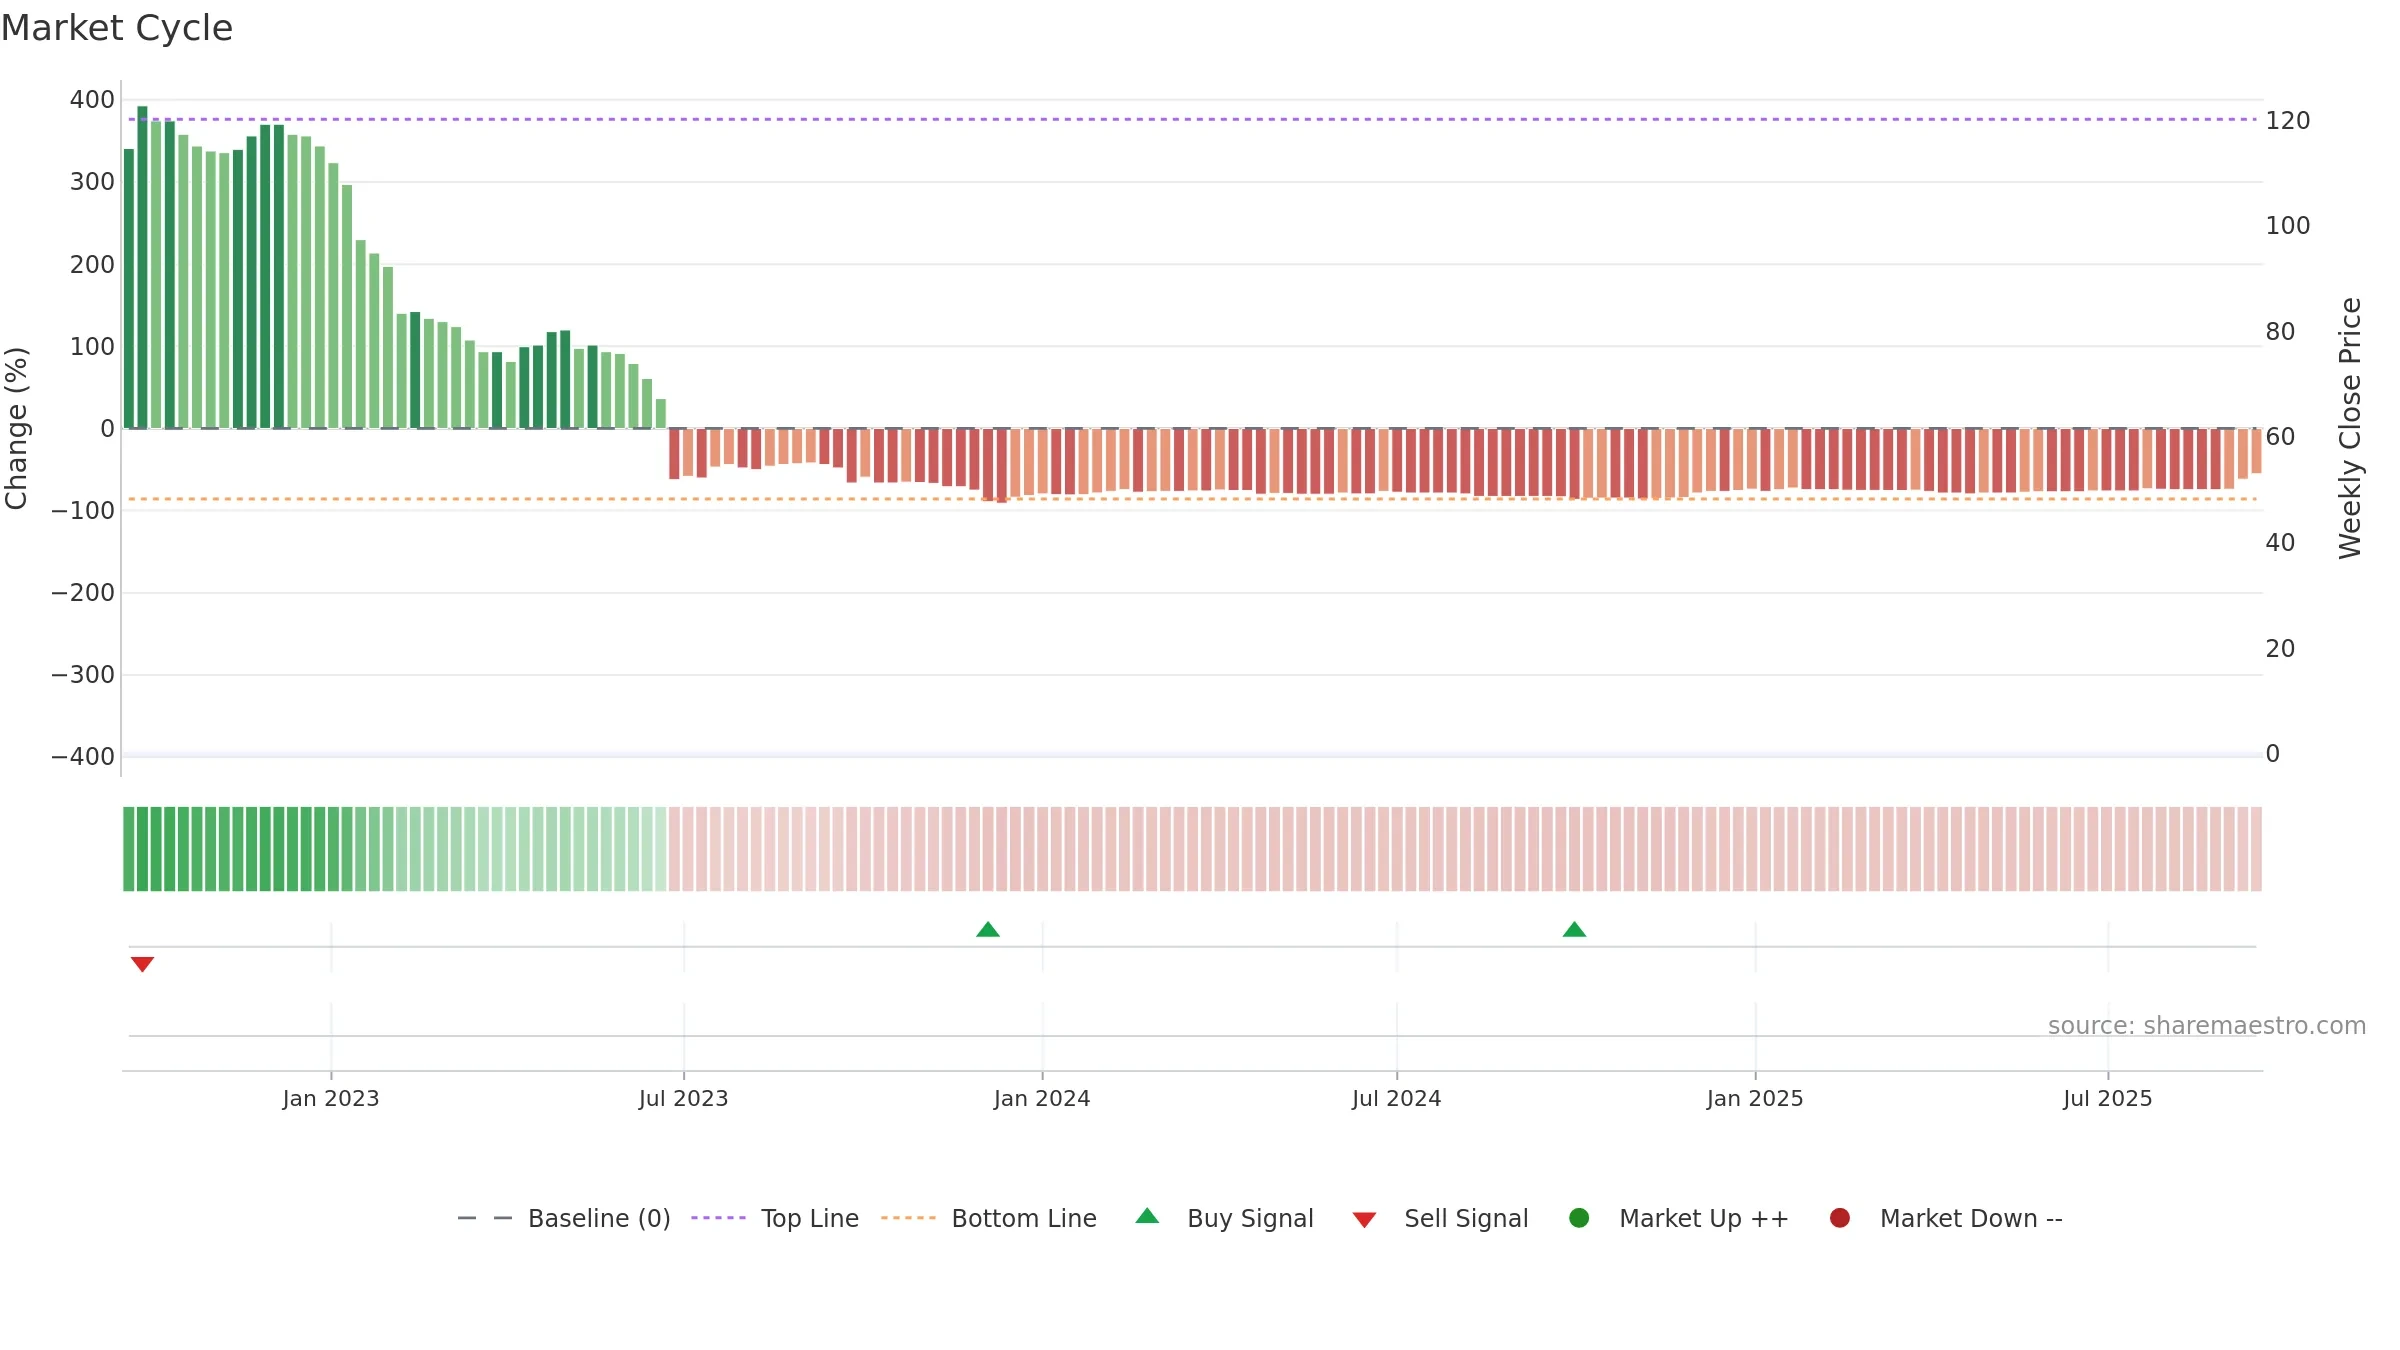Click the Jul 2025 axis label
Viewport: 2400px width, 1350px height.
(2108, 1099)
